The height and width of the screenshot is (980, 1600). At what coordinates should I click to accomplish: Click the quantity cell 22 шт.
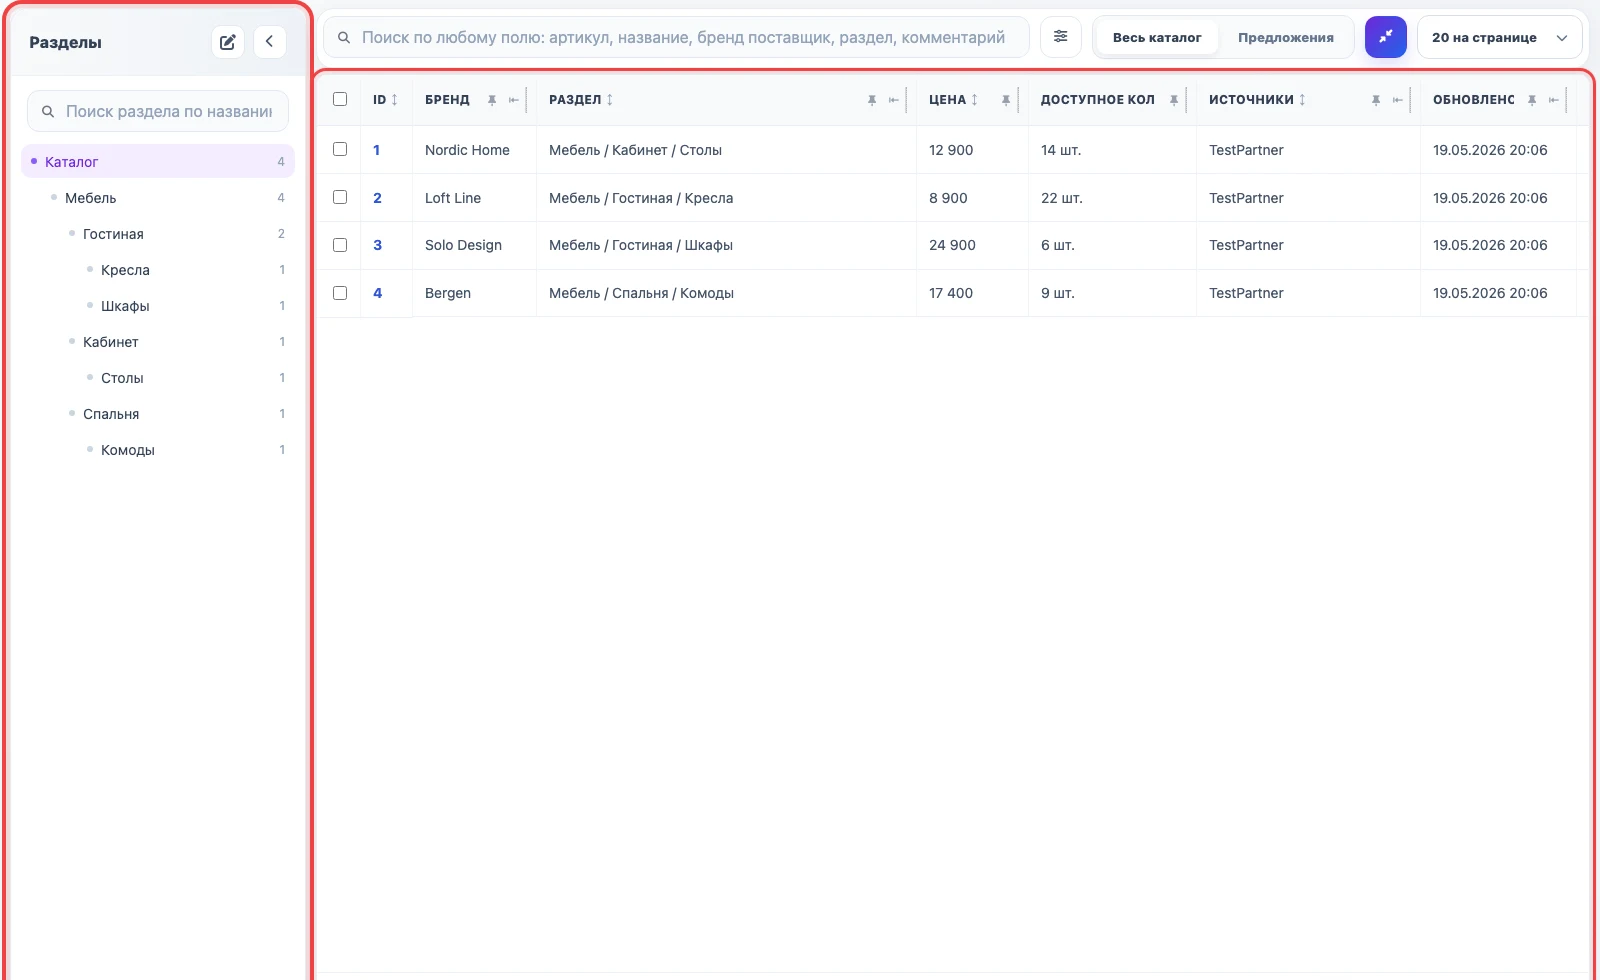tap(1112, 198)
